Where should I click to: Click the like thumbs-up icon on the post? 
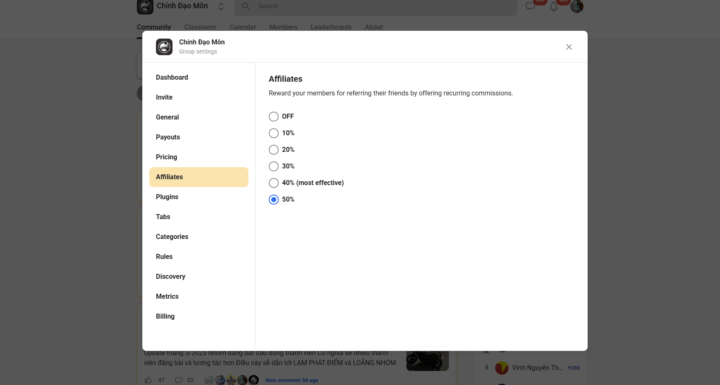(148, 380)
